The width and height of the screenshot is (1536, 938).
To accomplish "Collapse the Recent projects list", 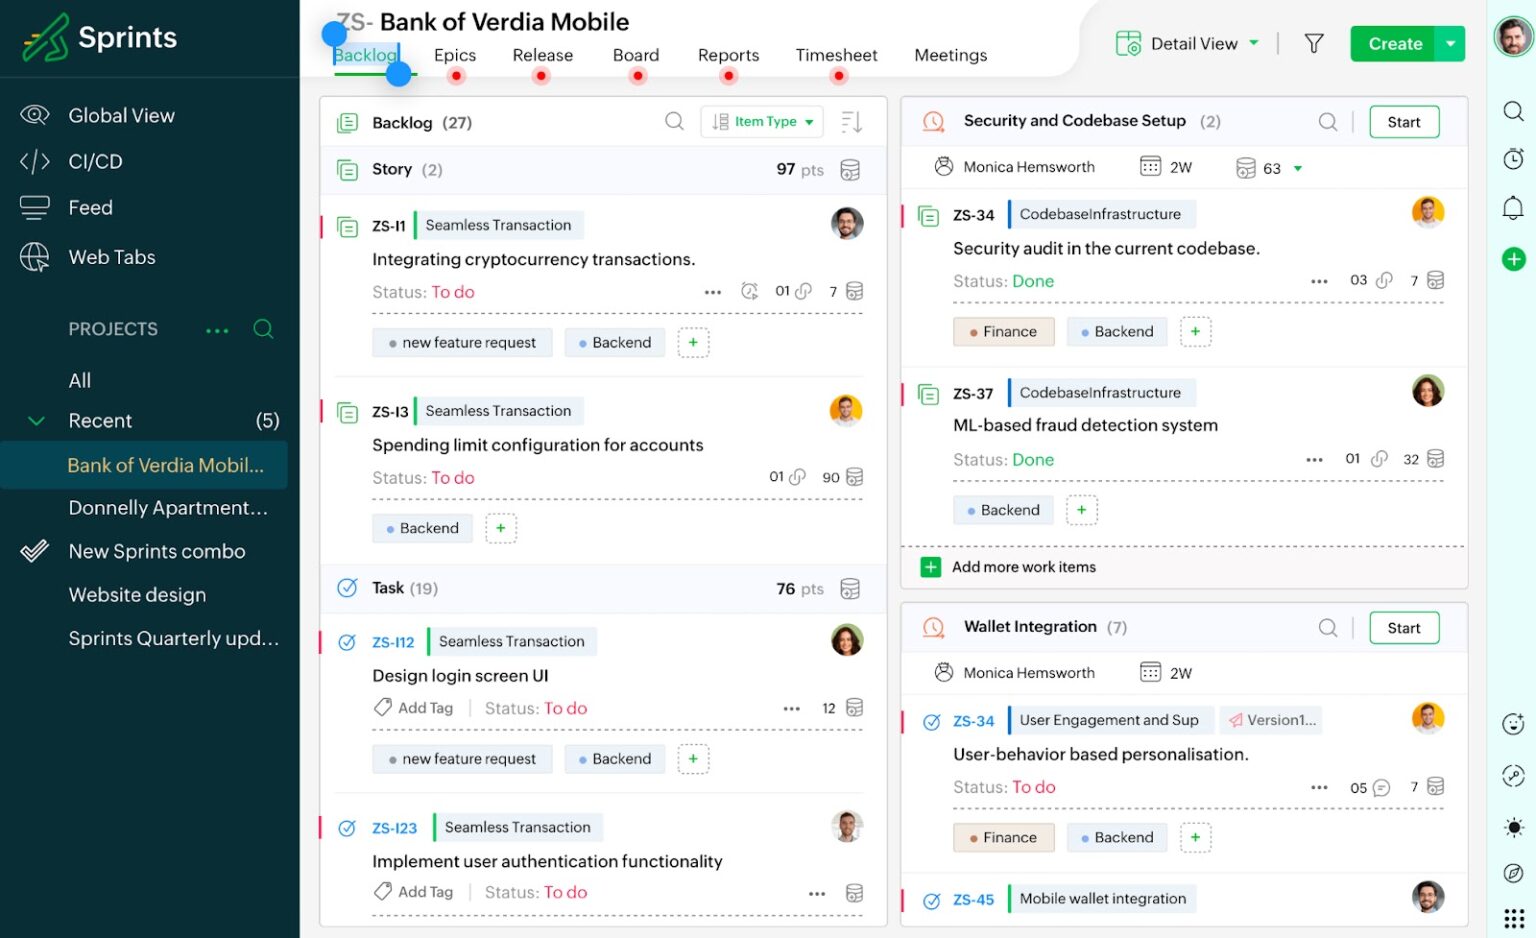I will (36, 421).
